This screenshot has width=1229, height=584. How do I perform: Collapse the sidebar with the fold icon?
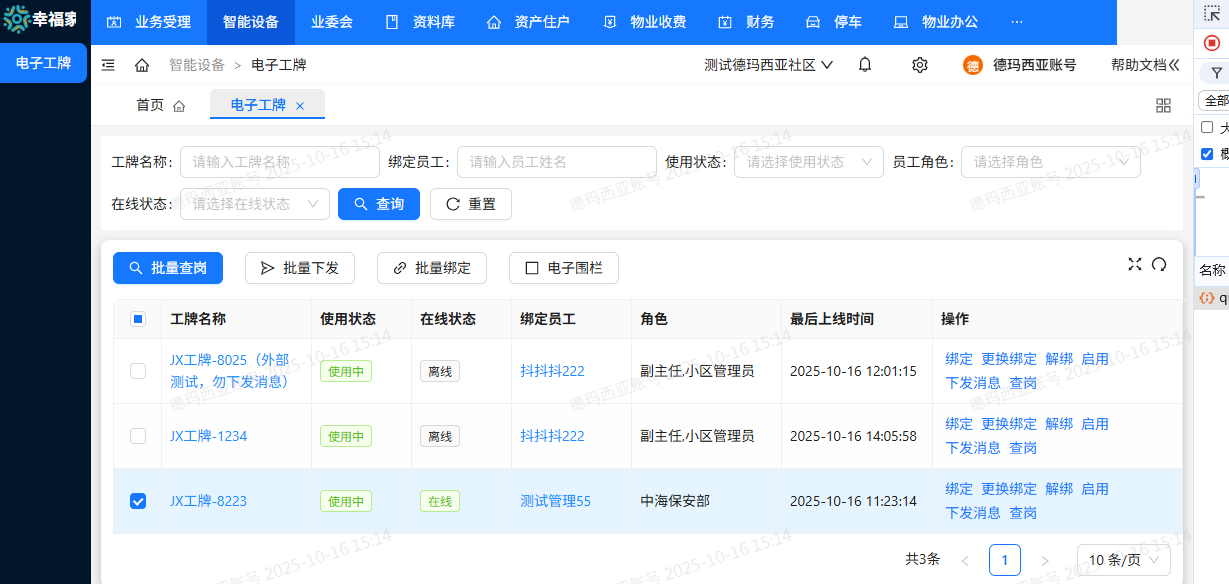(108, 65)
